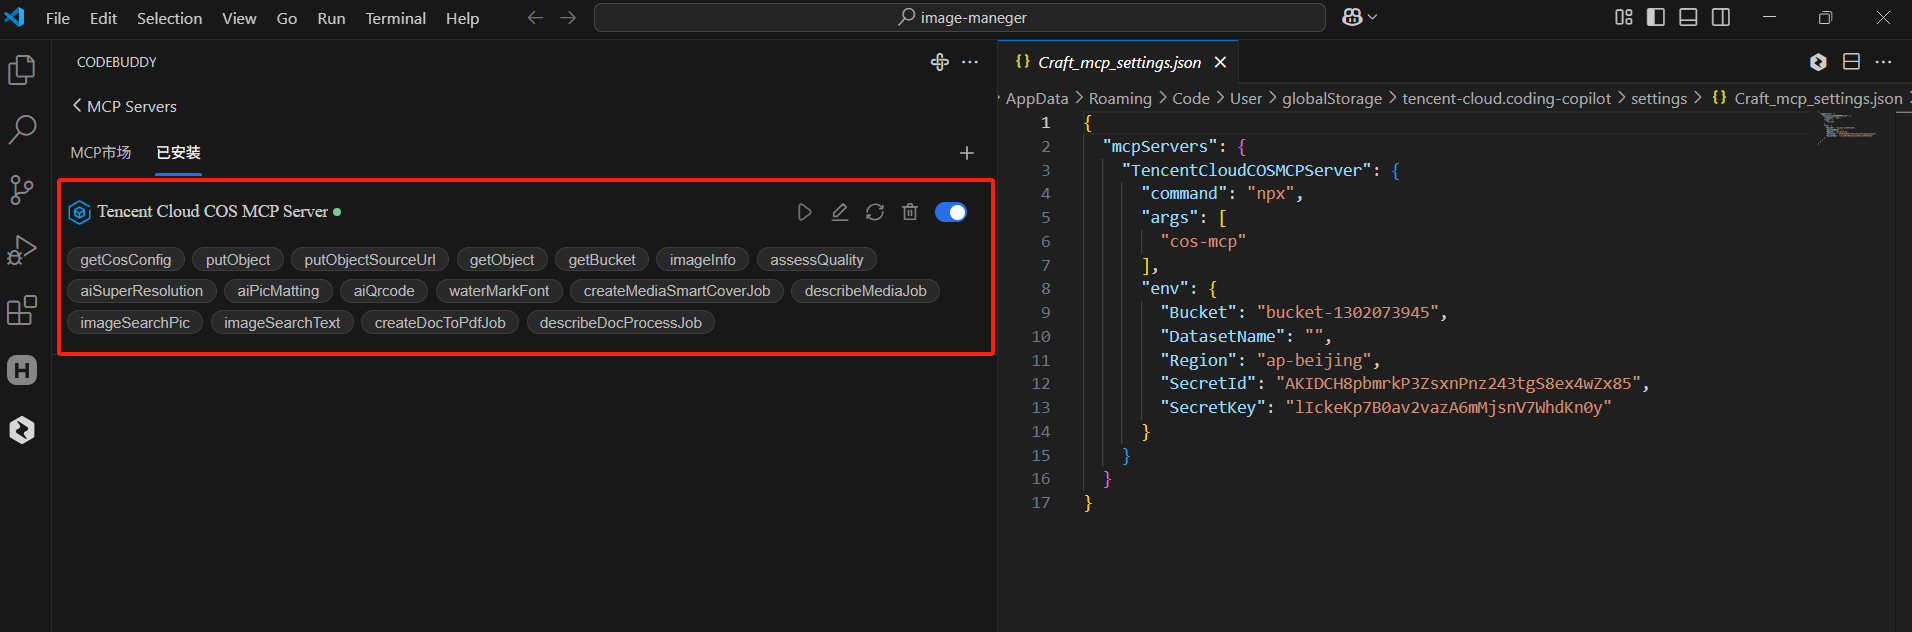This screenshot has width=1912, height=632.
Task: Click the aiSuperResolution tool chip
Action: coord(142,291)
